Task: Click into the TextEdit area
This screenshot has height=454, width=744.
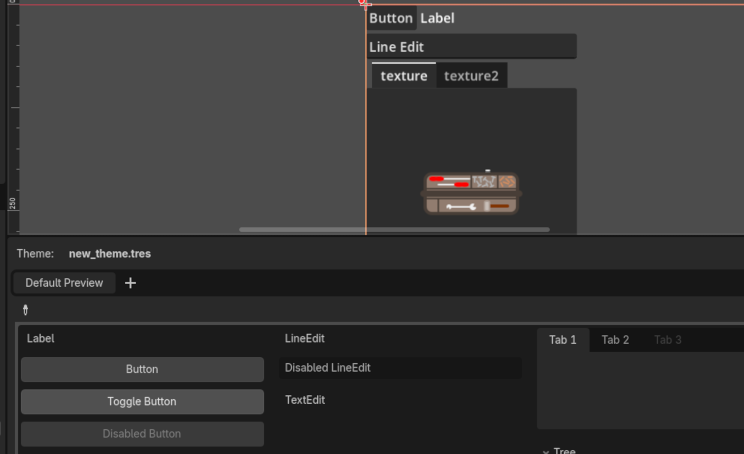Action: click(400, 401)
